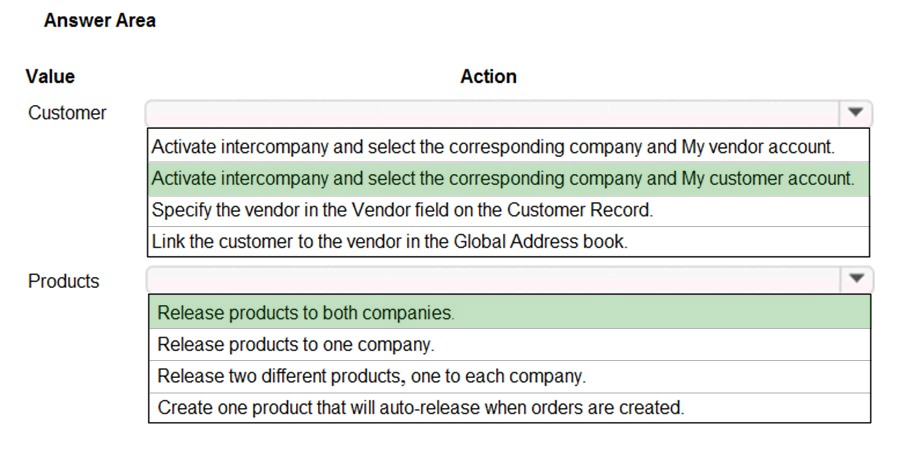
Task: Open the Products dropdown arrow
Action: (x=857, y=279)
